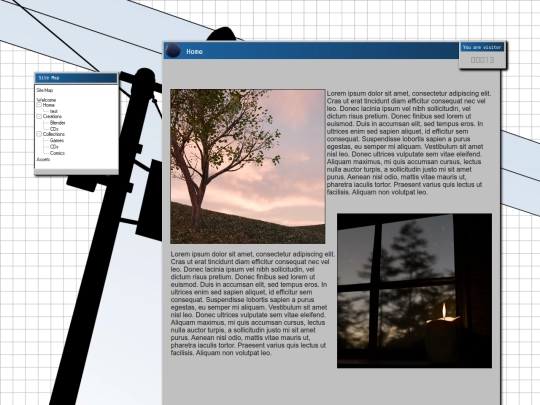540x405 pixels.
Task: Open the Creations entry in Site Map
Action: click(52, 117)
